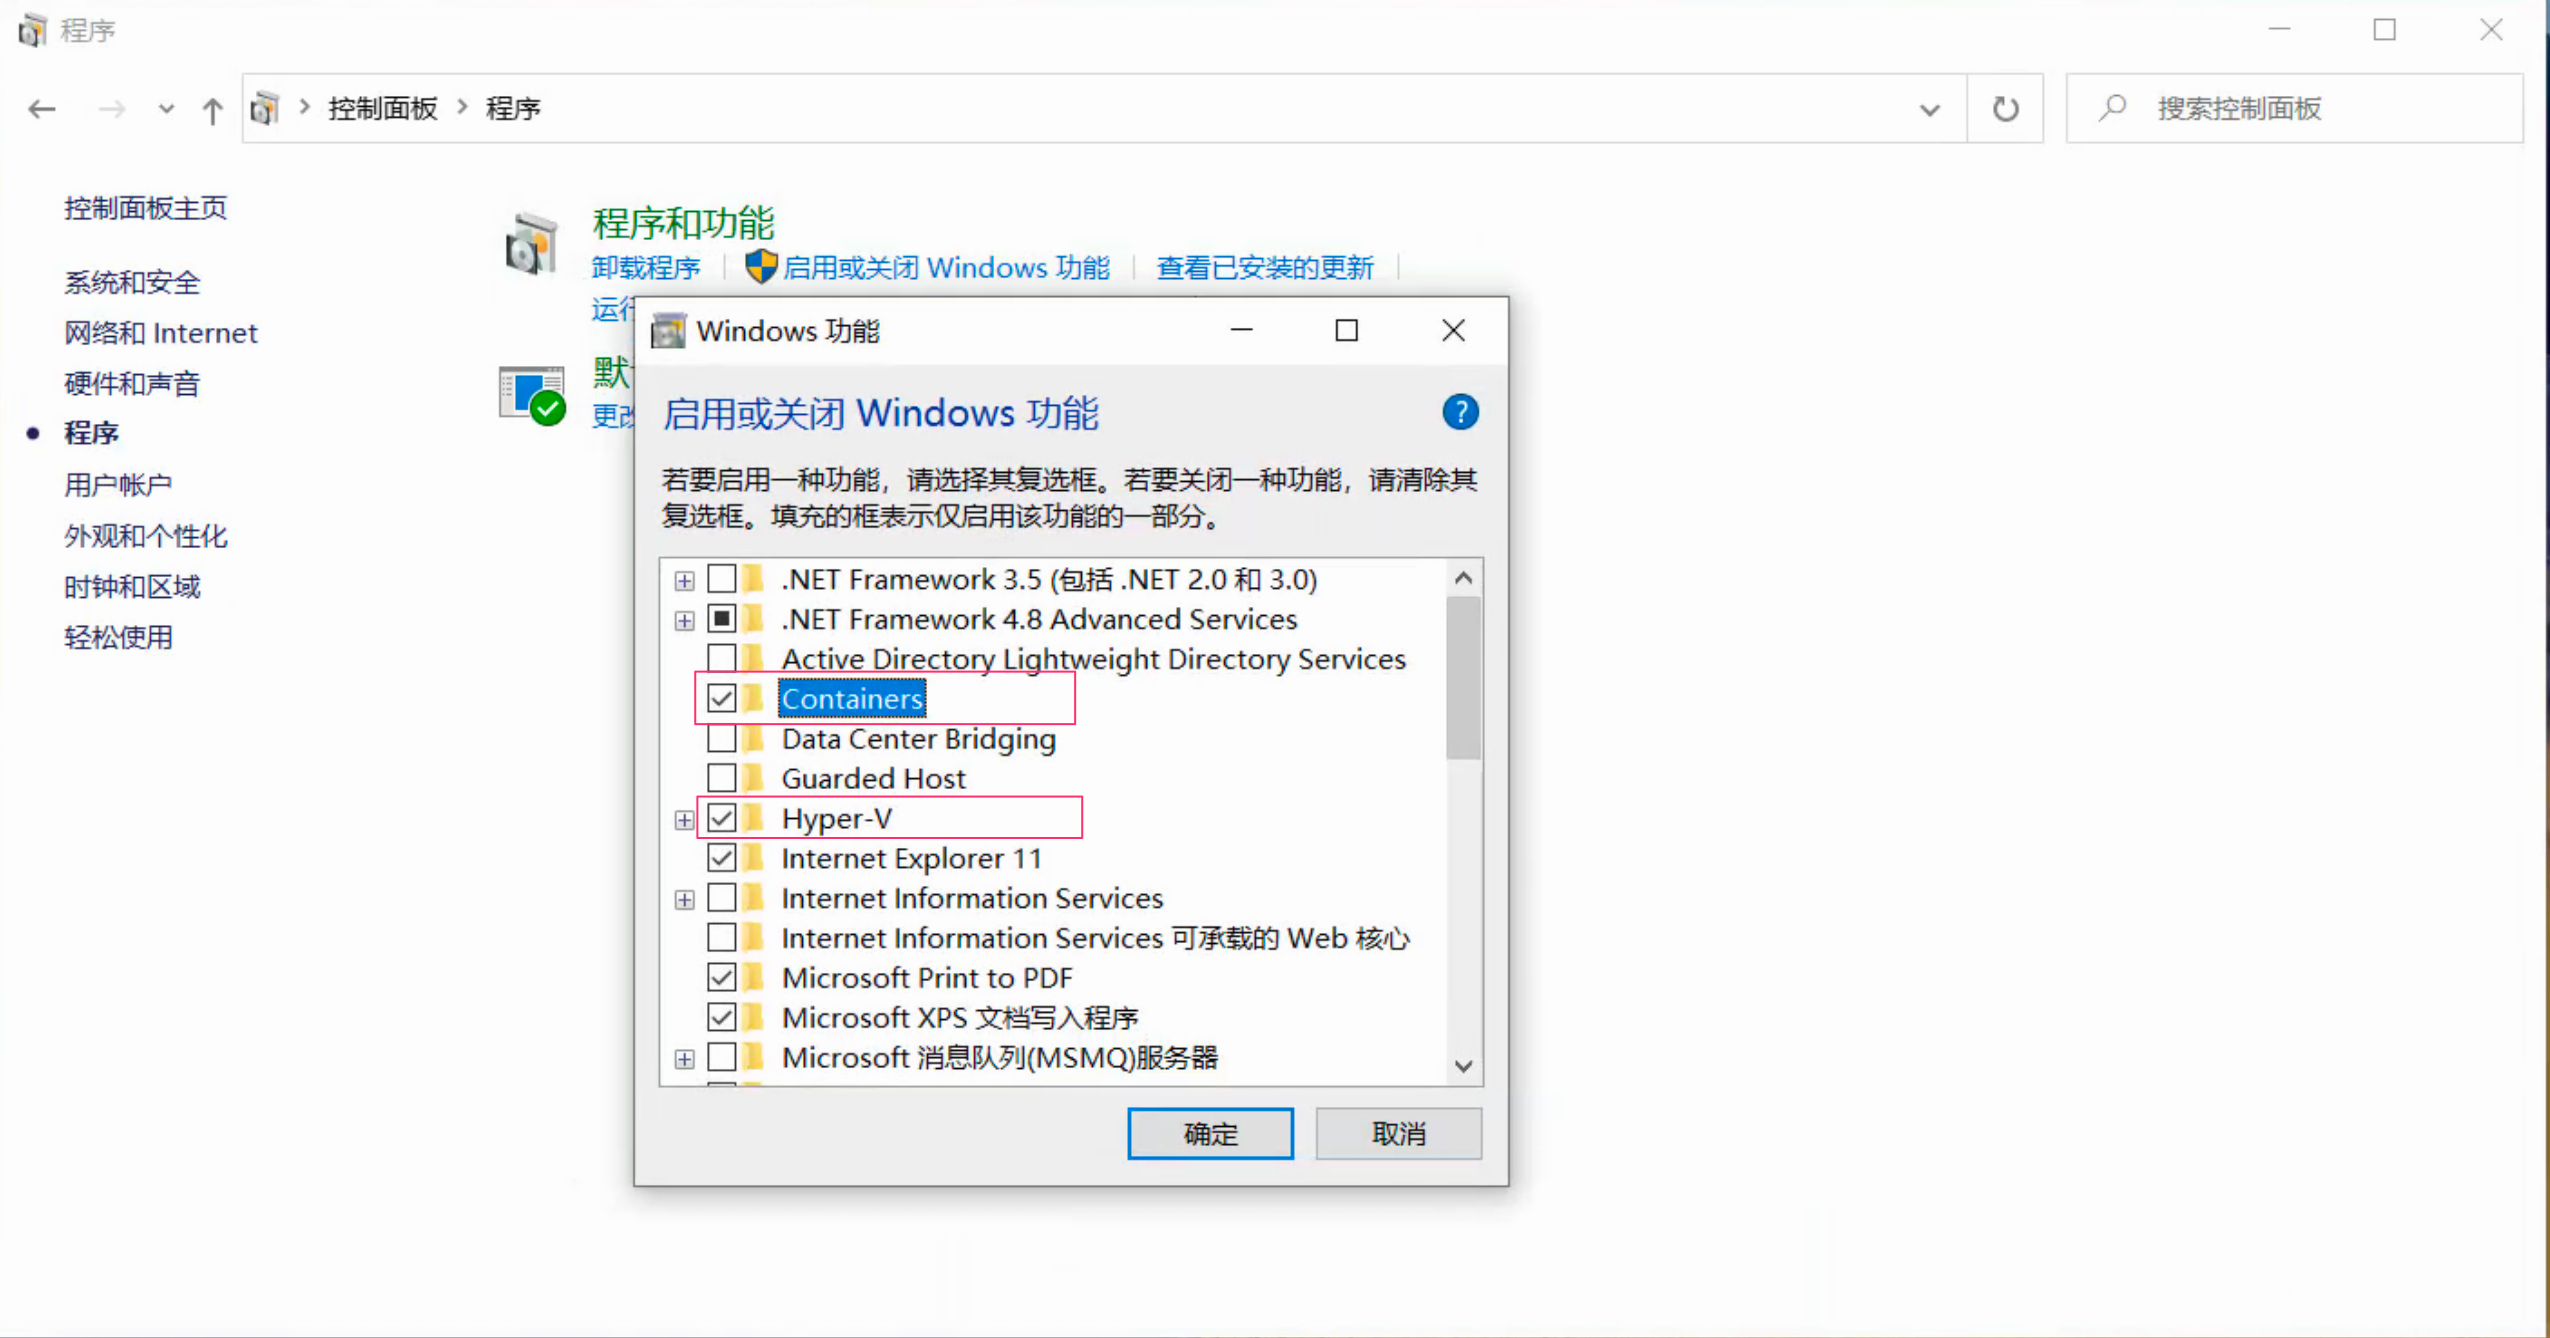Uncheck the Containers checkbox
Screen dimensions: 2550x1338
(722, 699)
